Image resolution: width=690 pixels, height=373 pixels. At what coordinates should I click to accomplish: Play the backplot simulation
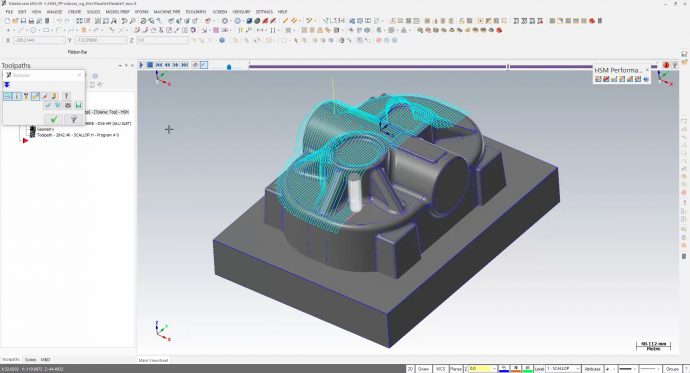click(141, 65)
